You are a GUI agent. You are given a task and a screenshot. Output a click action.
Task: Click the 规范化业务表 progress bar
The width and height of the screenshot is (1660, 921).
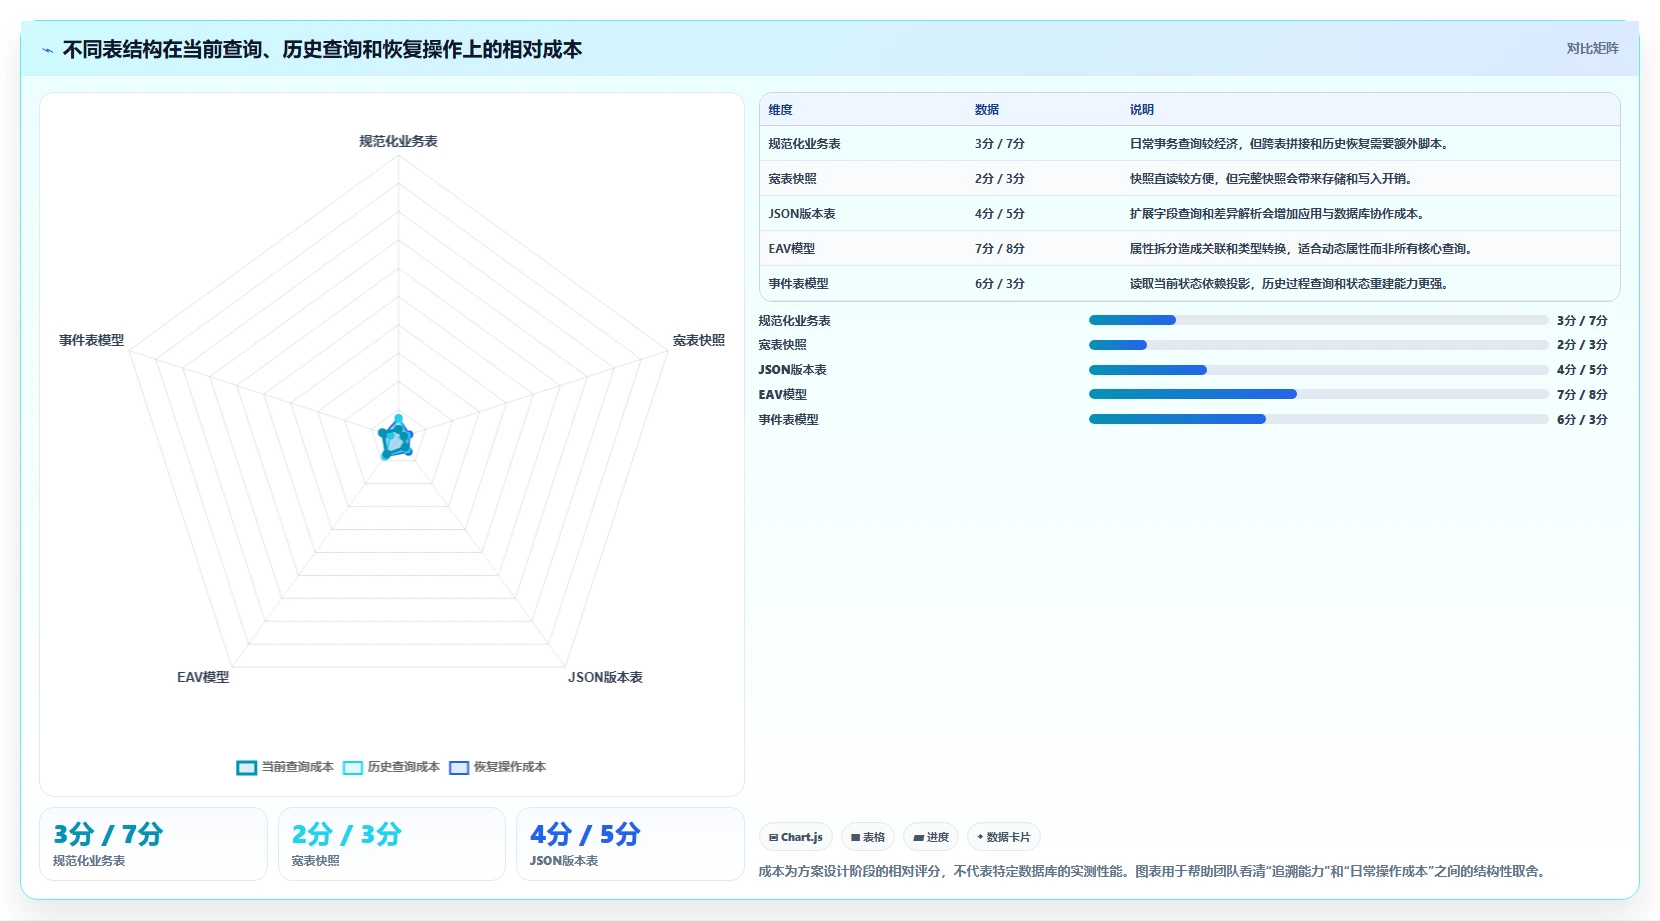1318,320
